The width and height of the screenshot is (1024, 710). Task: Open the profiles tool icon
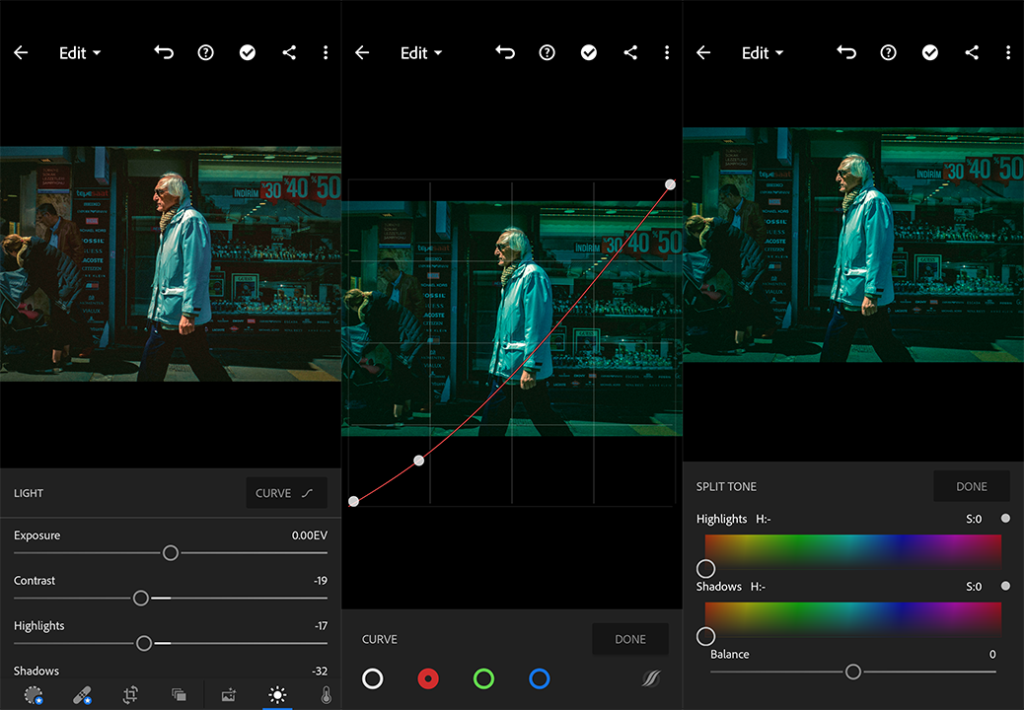click(179, 695)
